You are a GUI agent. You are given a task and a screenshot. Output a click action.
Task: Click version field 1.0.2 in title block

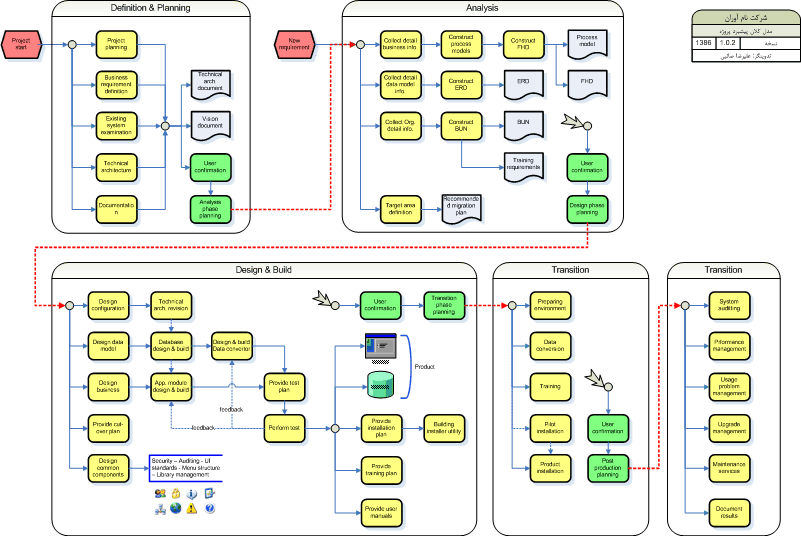click(726, 45)
